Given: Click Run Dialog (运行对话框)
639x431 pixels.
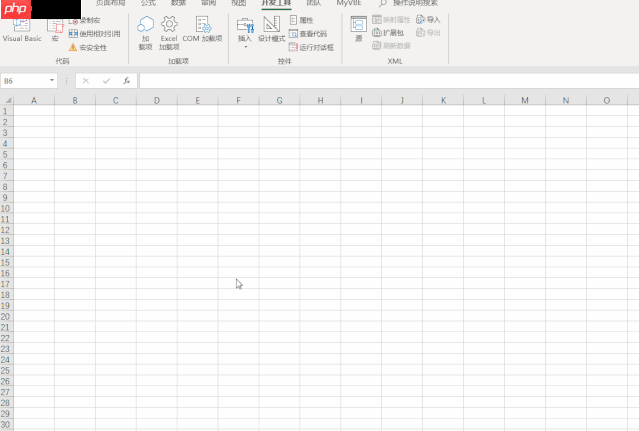Looking at the screenshot, I should [x=311, y=47].
